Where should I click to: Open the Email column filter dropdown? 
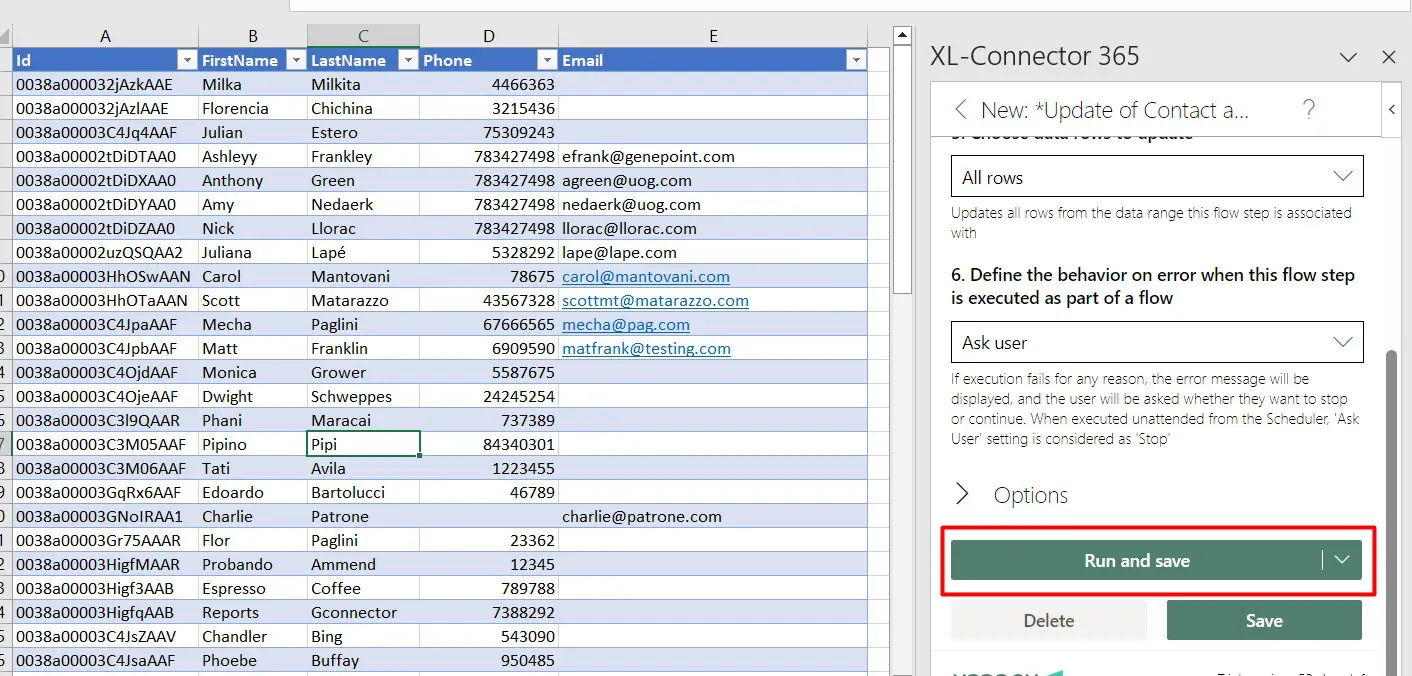[x=854, y=61]
